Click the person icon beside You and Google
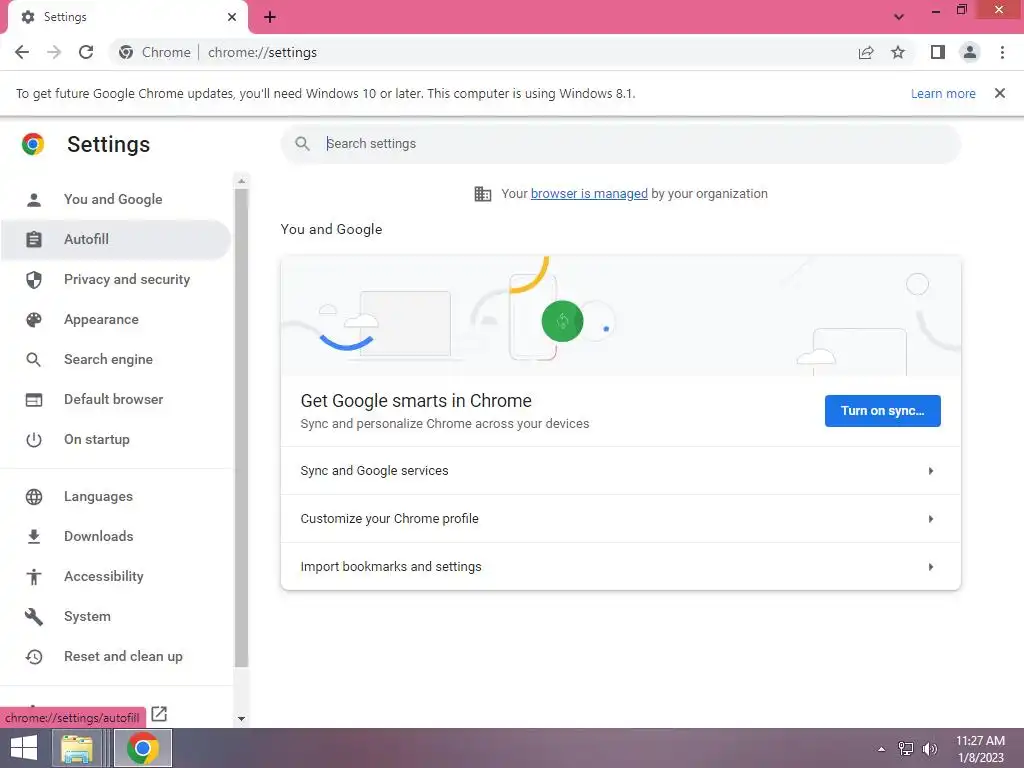The height and width of the screenshot is (768, 1024). coord(34,199)
